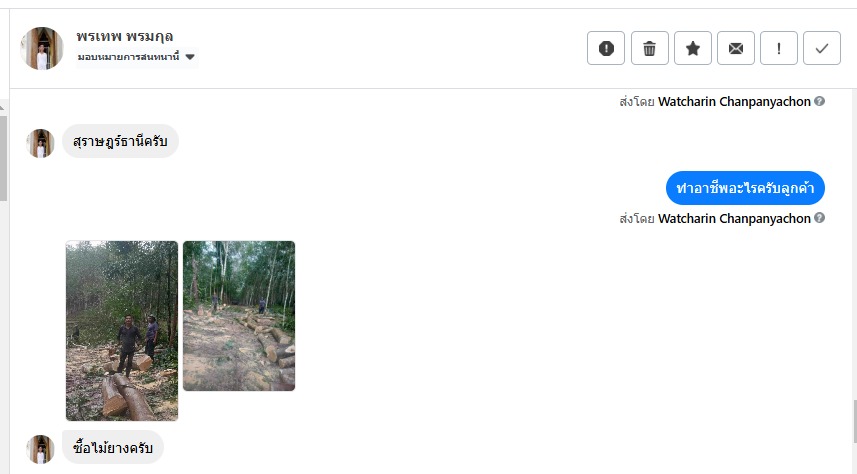Select the blue ทำอาชีพอะไรครับลูกค้า message bubble
The height and width of the screenshot is (474, 857).
pyautogui.click(x=745, y=188)
